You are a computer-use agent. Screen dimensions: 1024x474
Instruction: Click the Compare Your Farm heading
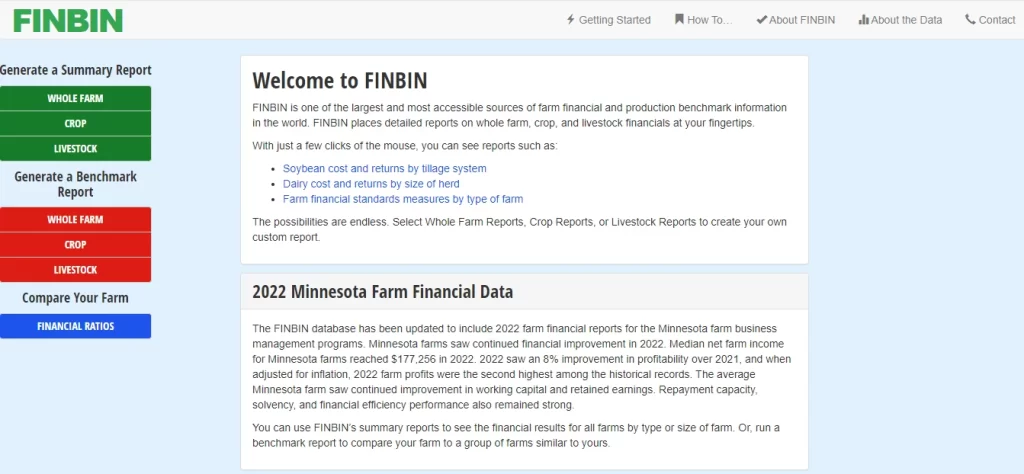coord(75,298)
